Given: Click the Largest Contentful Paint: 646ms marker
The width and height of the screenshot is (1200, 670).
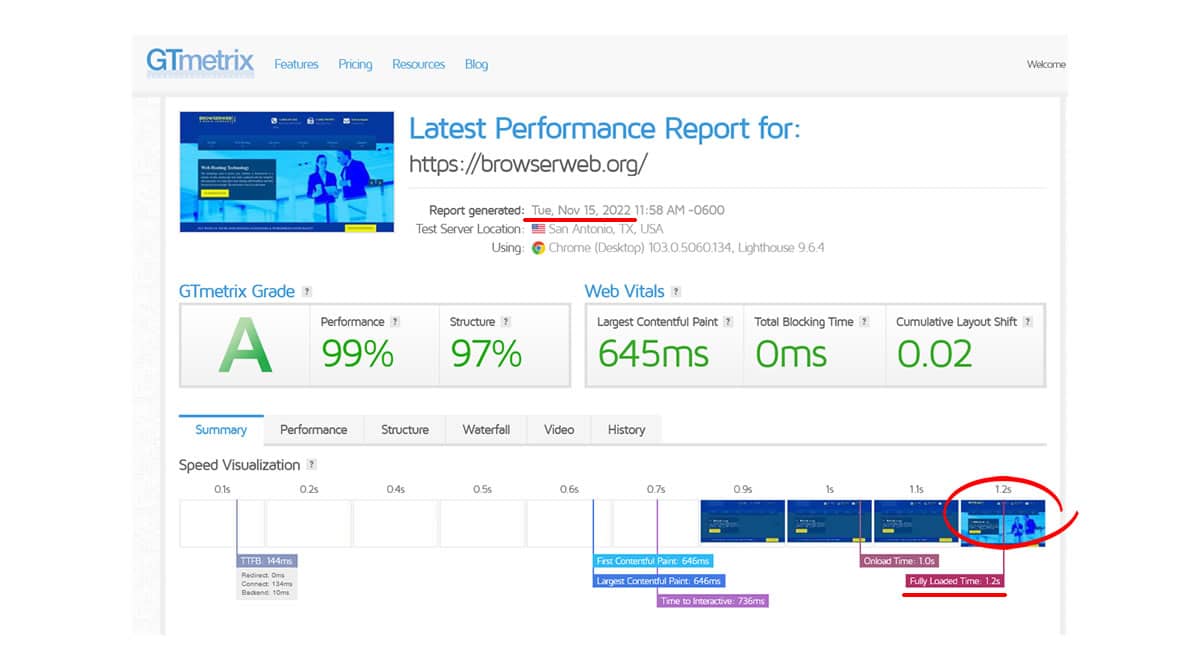Looking at the screenshot, I should click(x=658, y=581).
